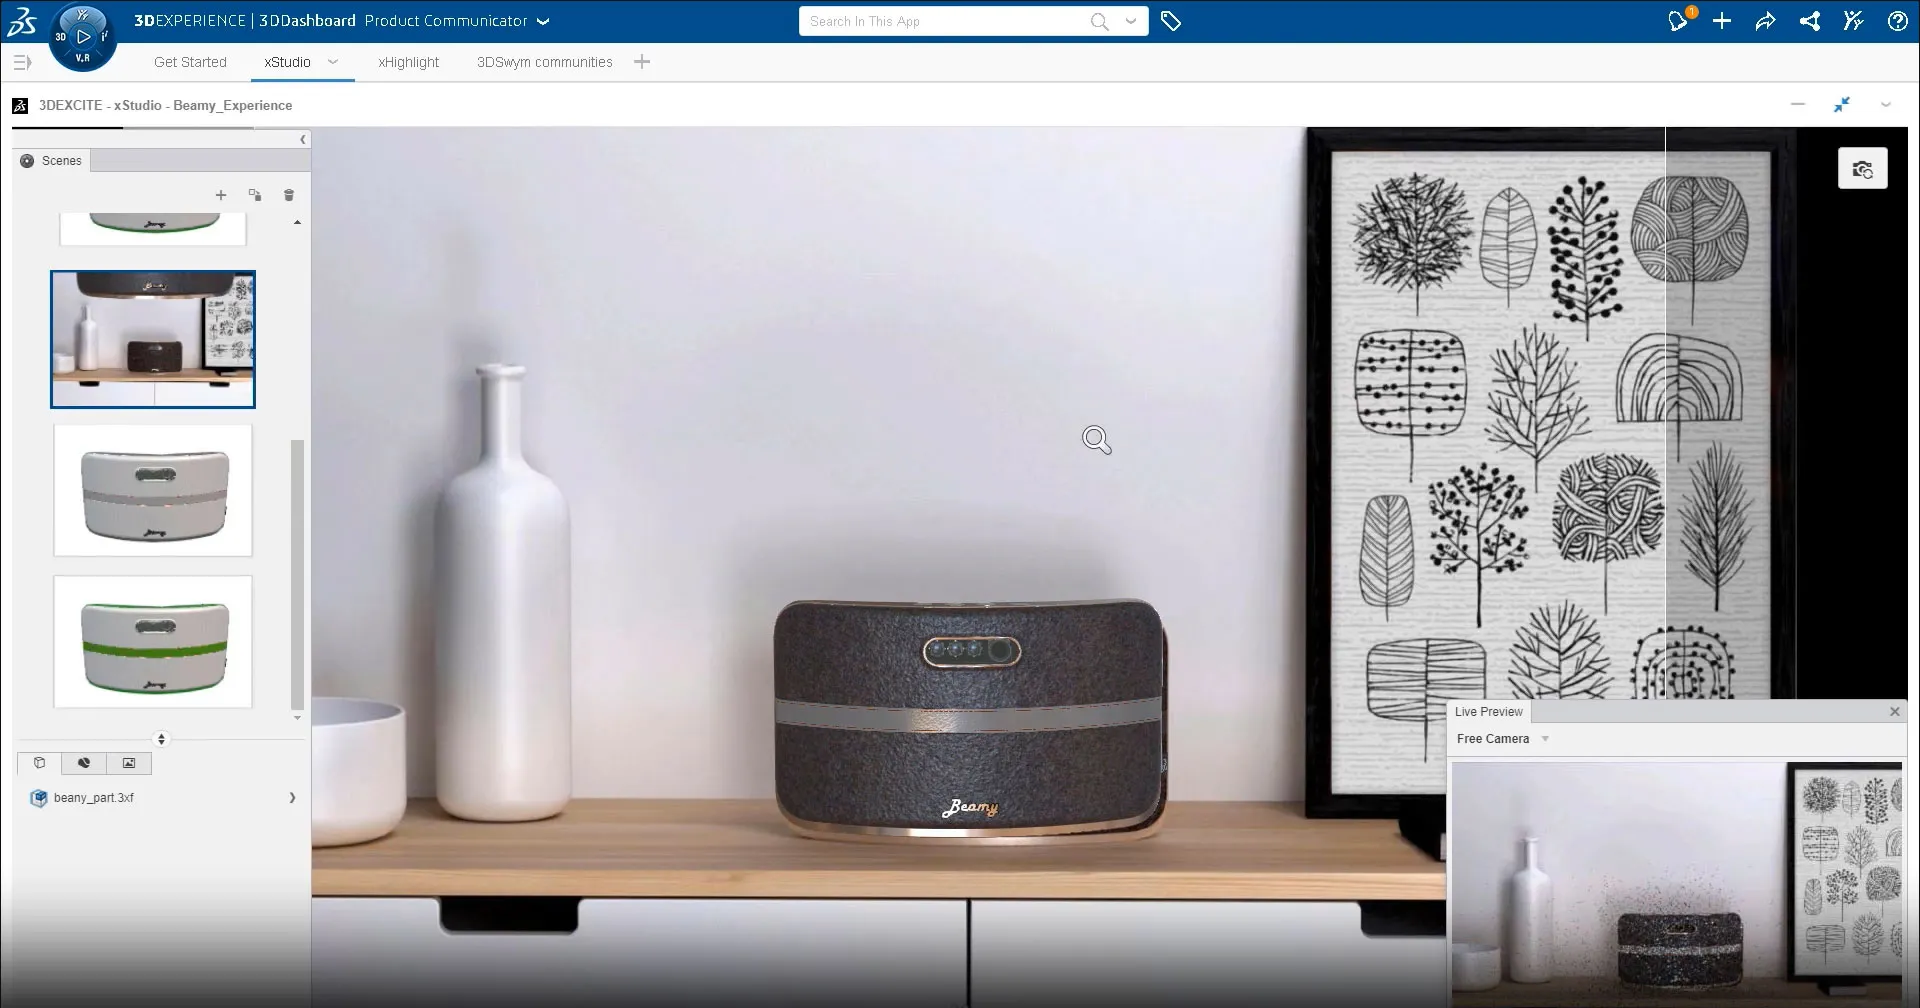1920x1008 pixels.
Task: Open the 3DSwym communities tab
Action: pos(544,62)
